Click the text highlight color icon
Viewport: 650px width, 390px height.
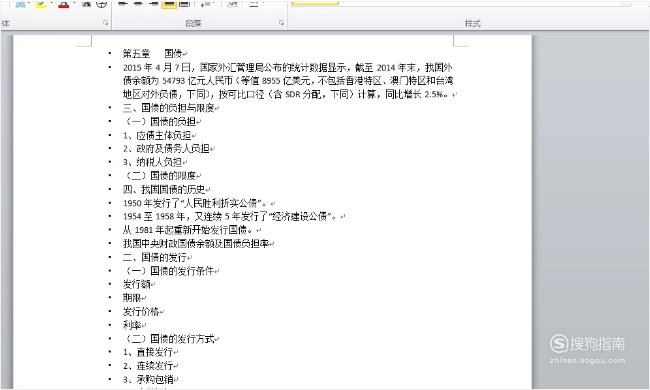(x=41, y=4)
